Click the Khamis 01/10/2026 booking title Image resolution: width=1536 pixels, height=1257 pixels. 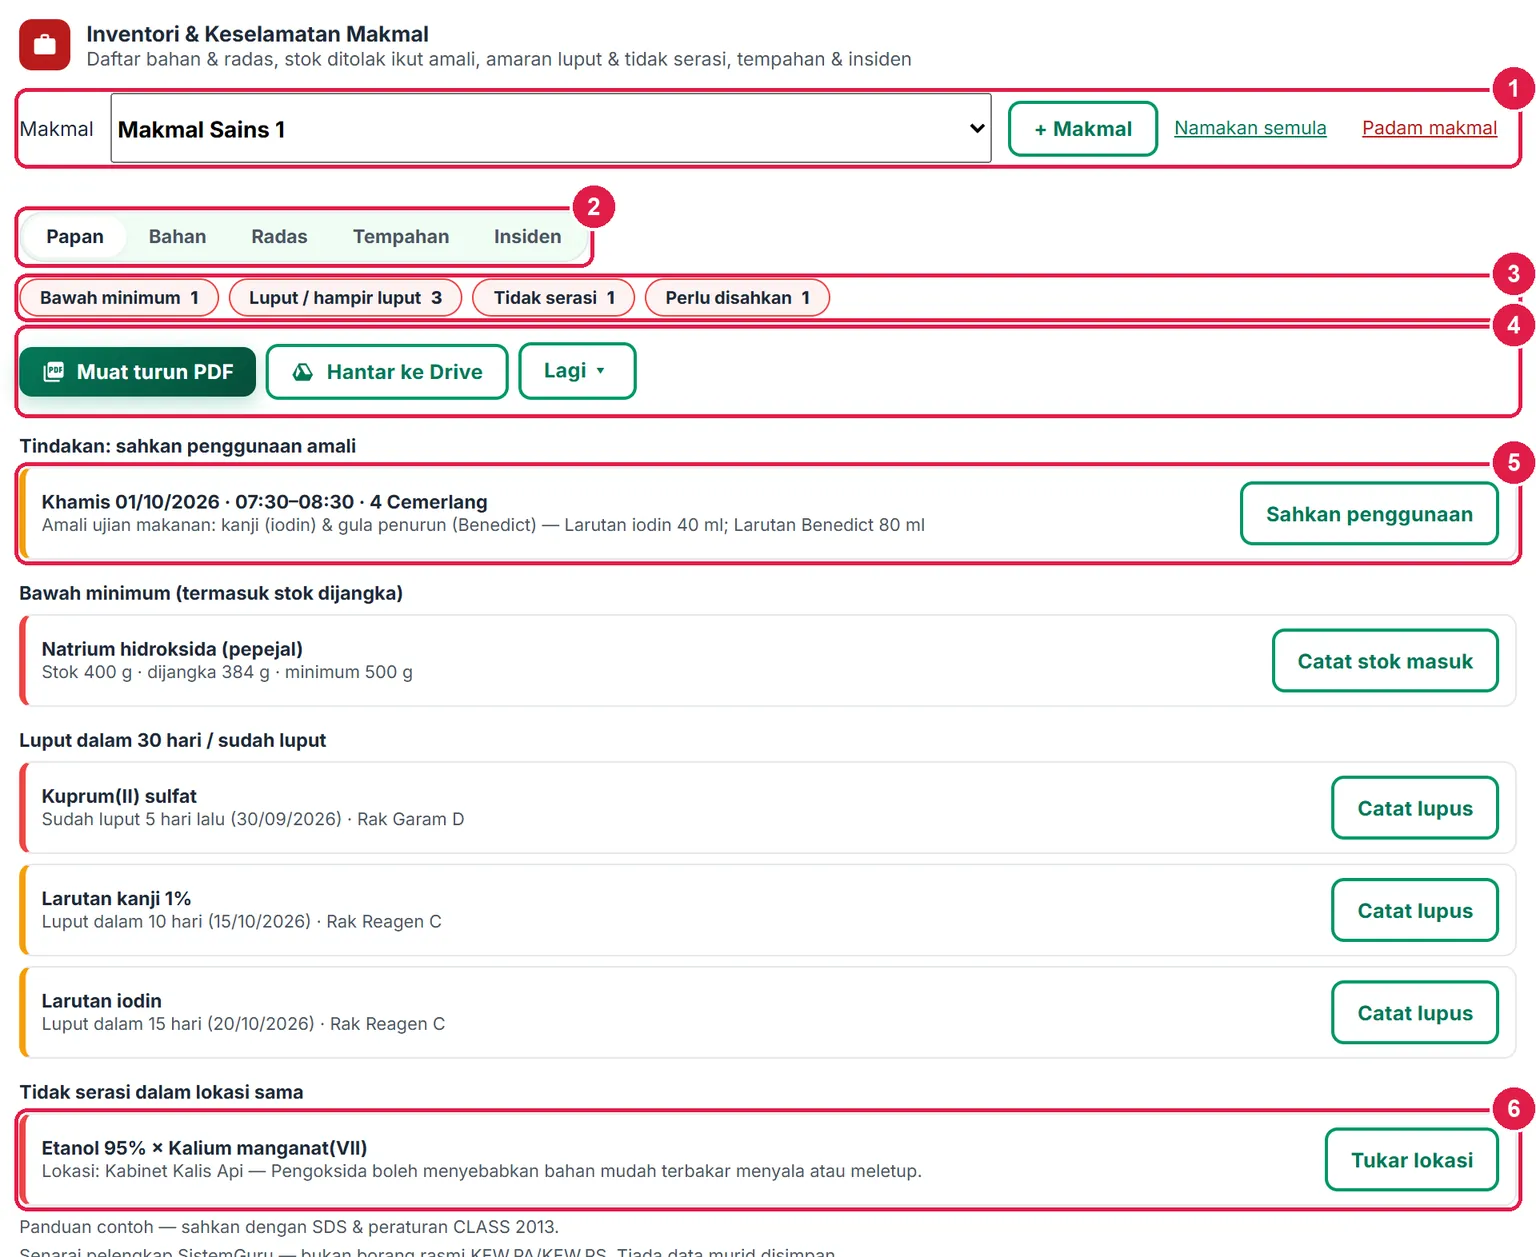pos(264,502)
